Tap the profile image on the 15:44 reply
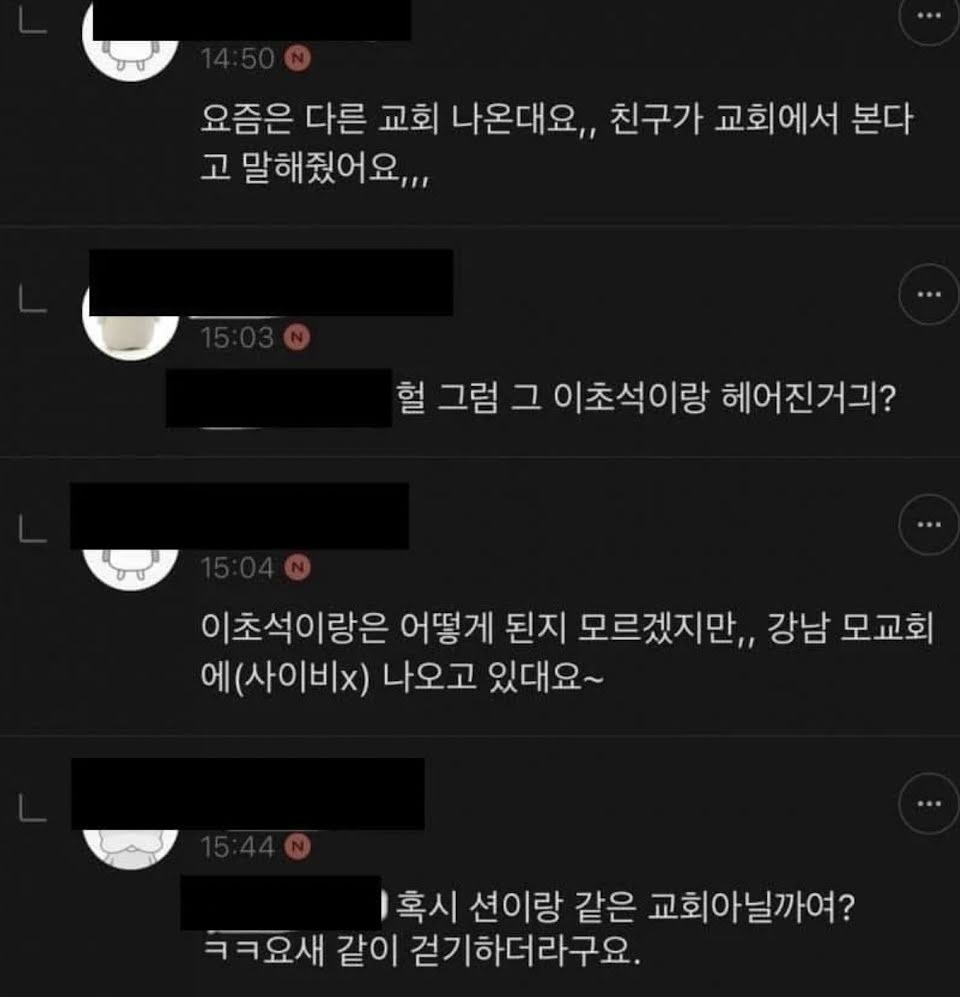This screenshot has height=997, width=960. point(131,846)
